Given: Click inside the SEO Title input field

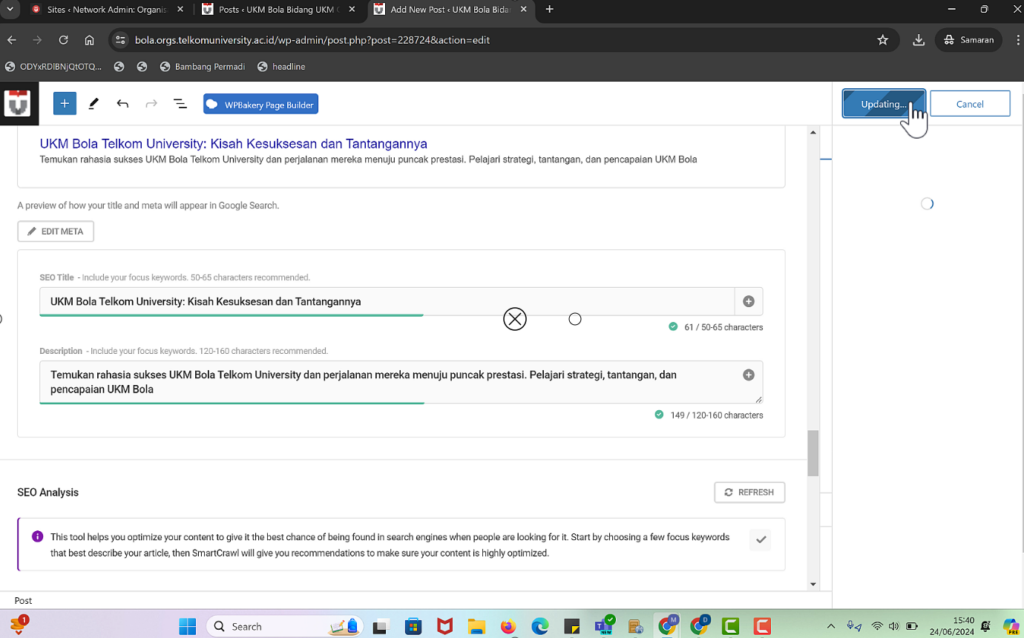Looking at the screenshot, I should click(300, 300).
